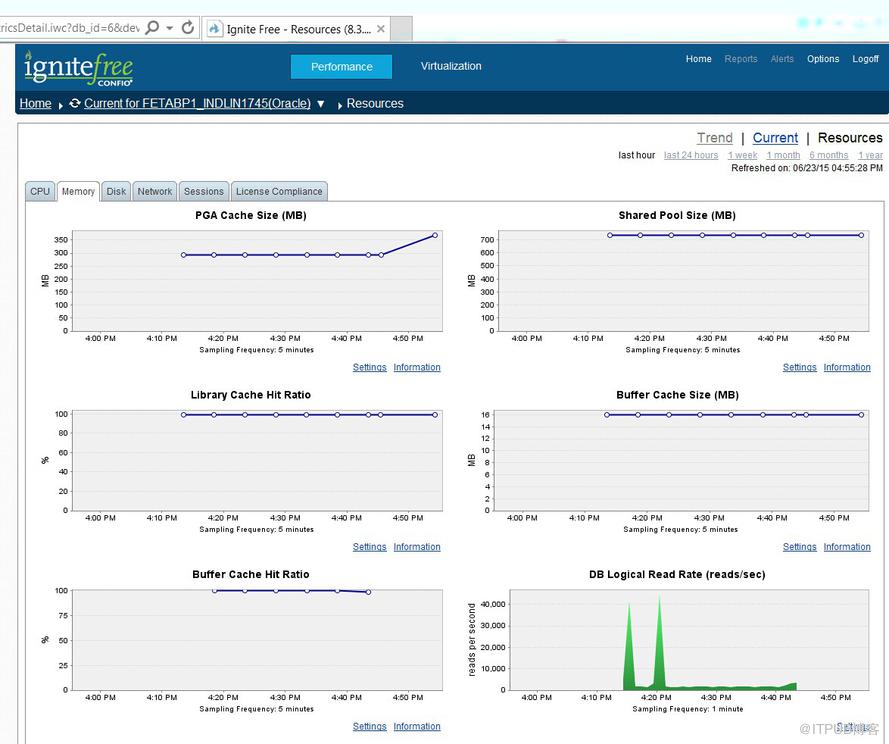
Task: Click the refresh icon beside Current for FETABP1
Action: tap(74, 103)
